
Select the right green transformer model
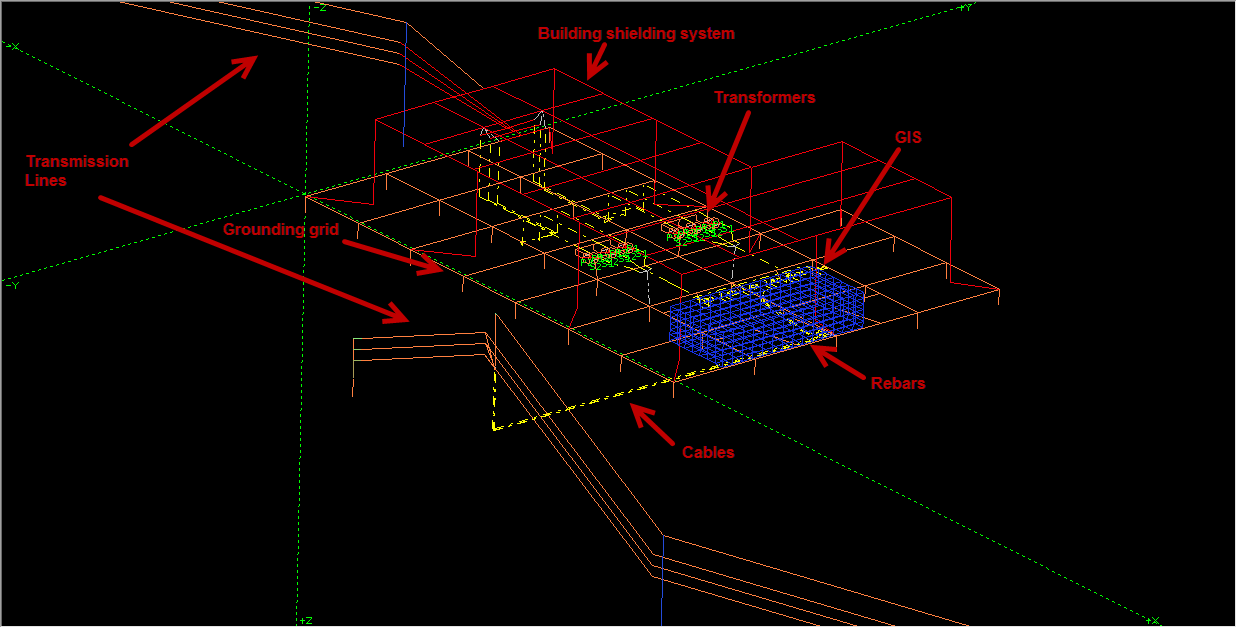click(698, 232)
